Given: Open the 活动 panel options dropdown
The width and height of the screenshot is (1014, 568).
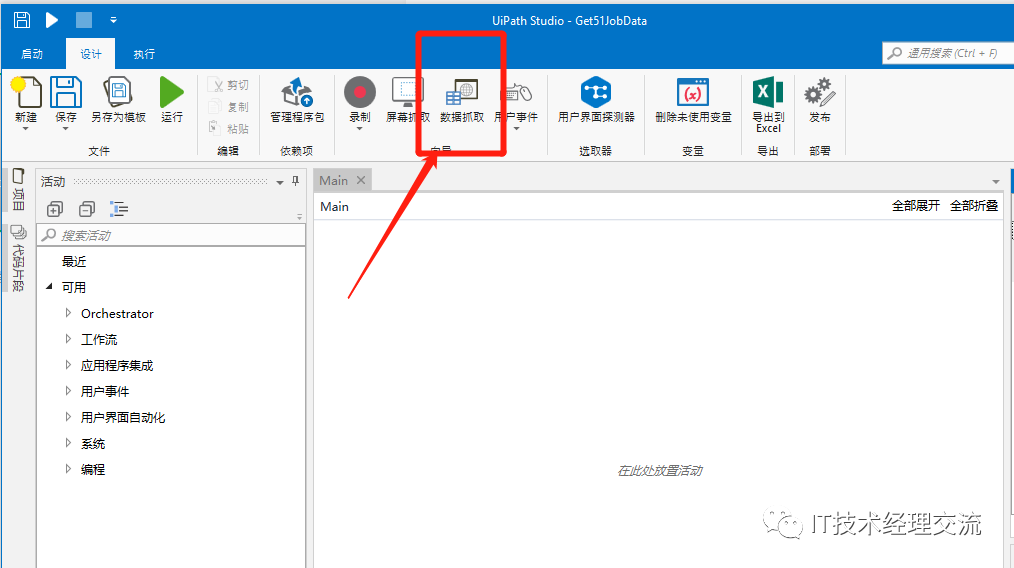Looking at the screenshot, I should (x=279, y=182).
